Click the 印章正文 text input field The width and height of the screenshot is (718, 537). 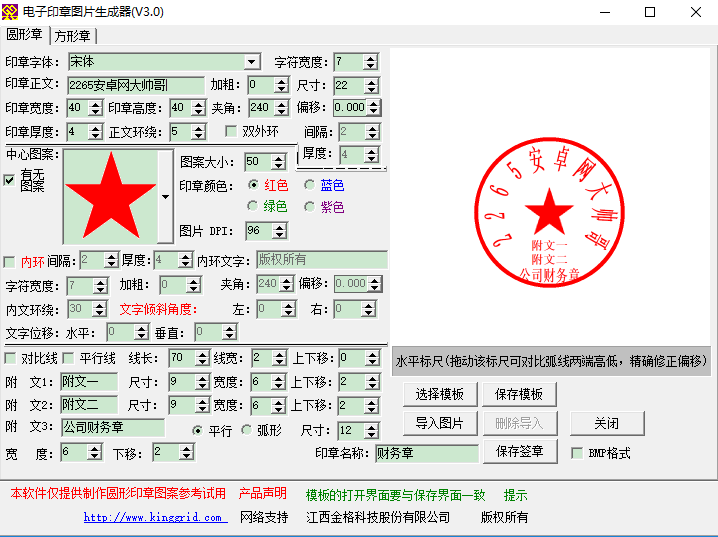pyautogui.click(x=135, y=85)
